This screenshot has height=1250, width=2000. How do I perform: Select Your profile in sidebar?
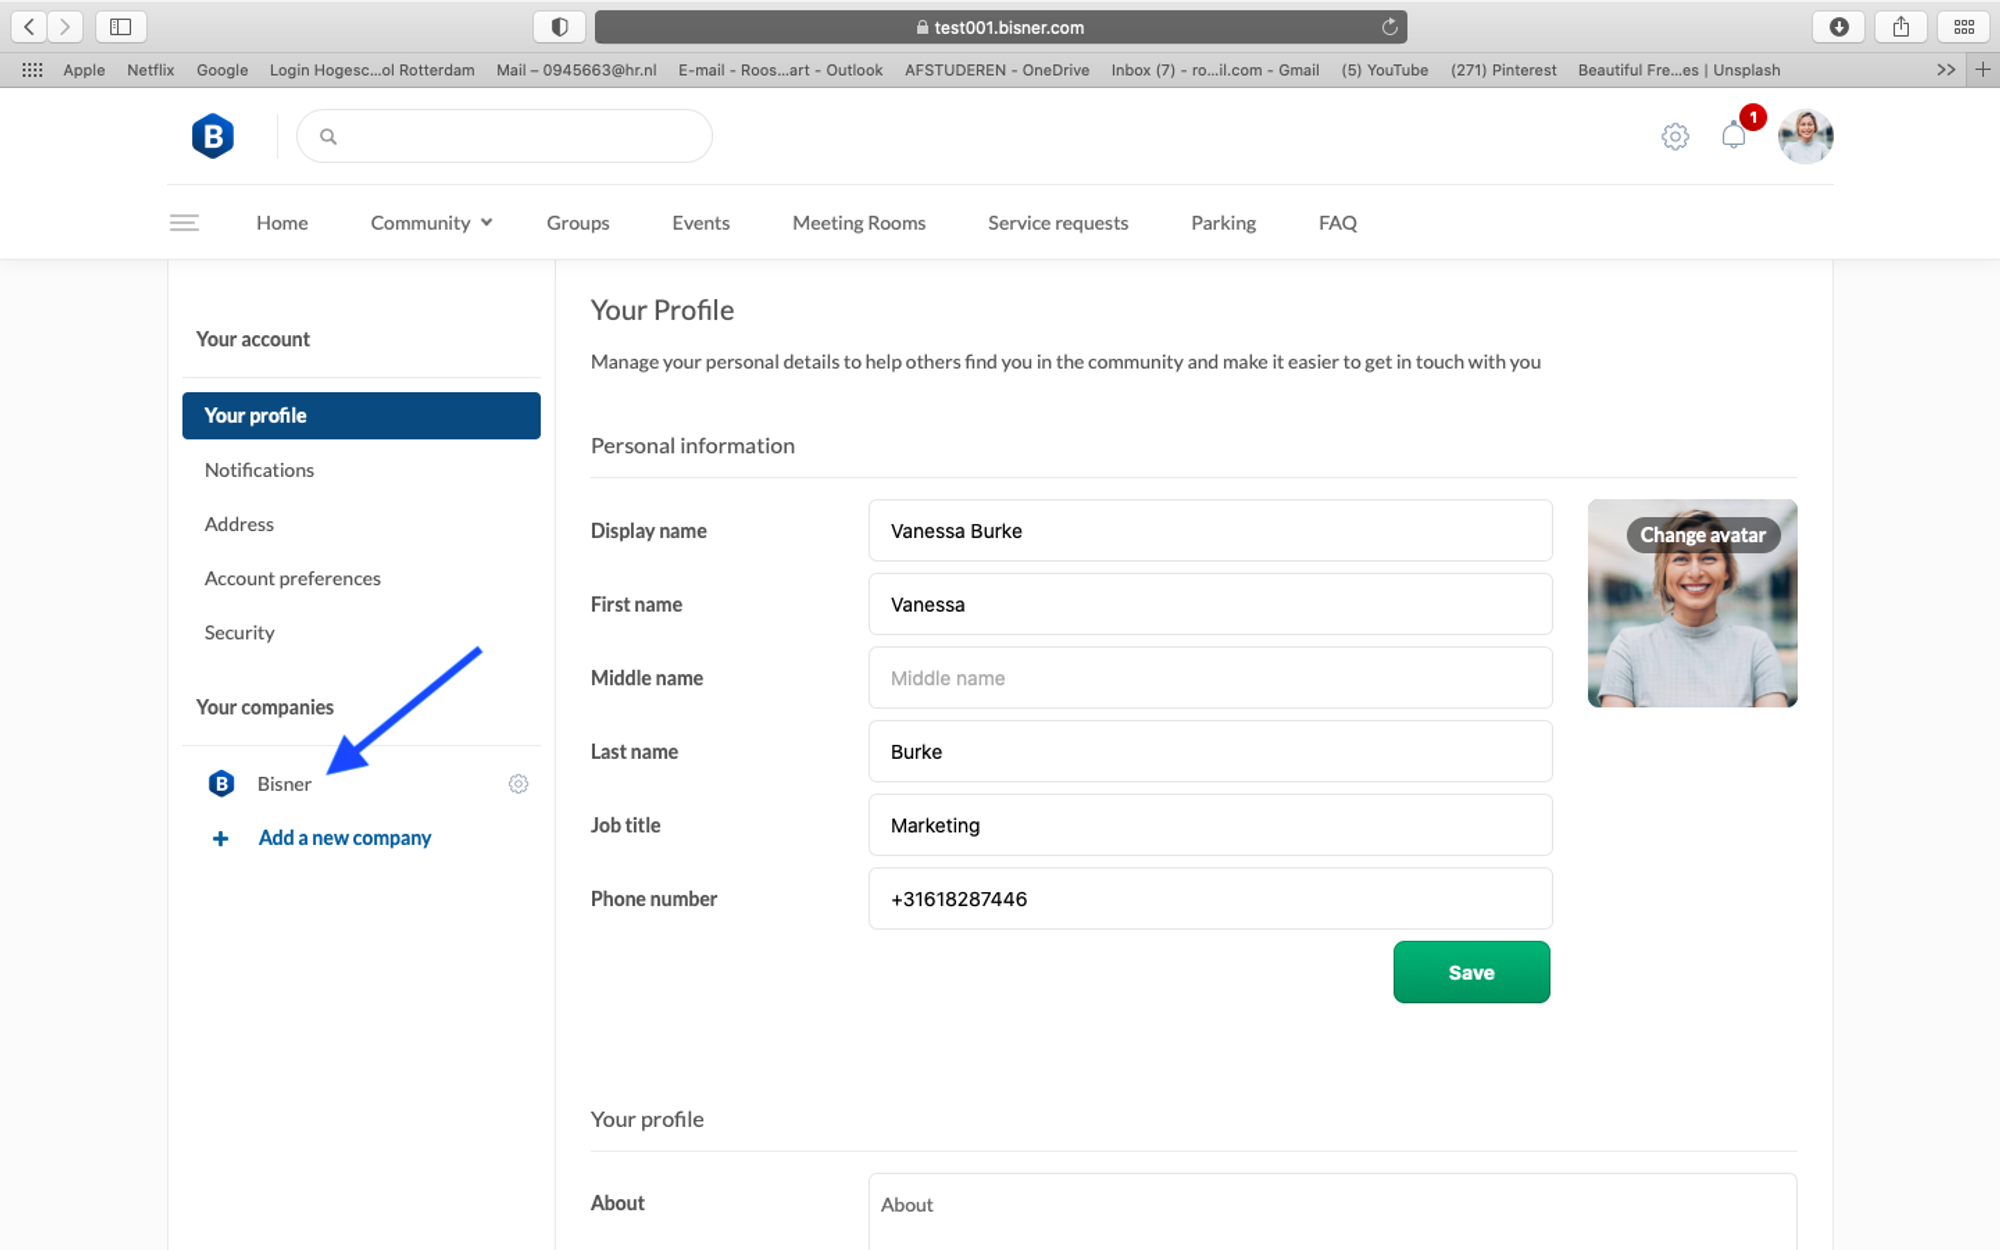point(361,416)
